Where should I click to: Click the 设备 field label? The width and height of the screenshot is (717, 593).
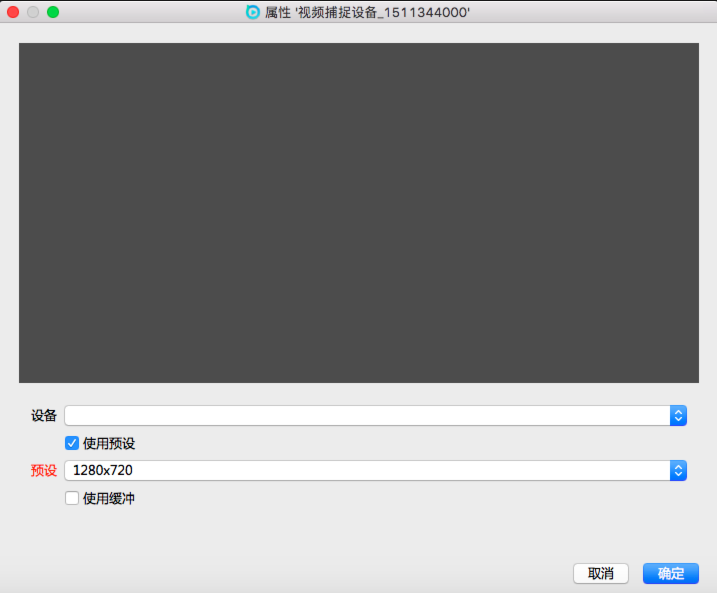pyautogui.click(x=44, y=415)
